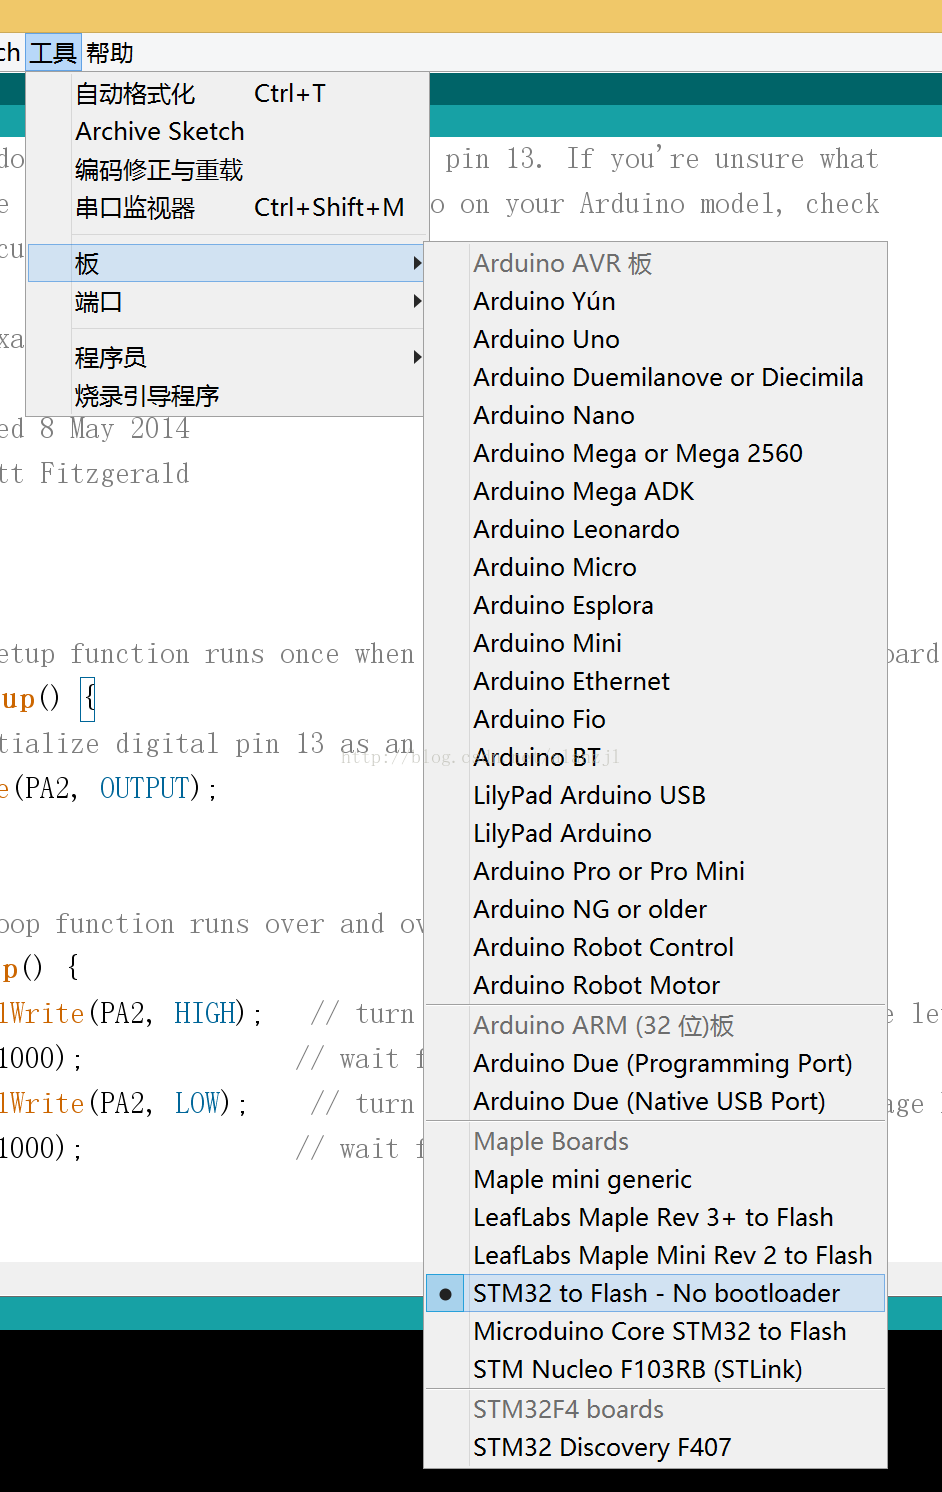Open the 帮助 menu
Viewport: 942px width, 1492px height.
(x=109, y=53)
